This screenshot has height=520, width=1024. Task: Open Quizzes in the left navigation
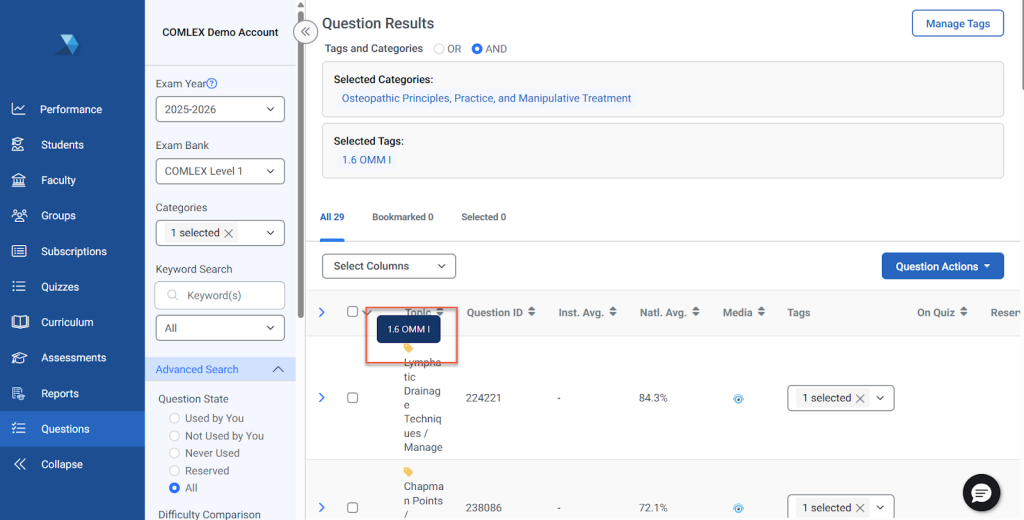(x=60, y=287)
